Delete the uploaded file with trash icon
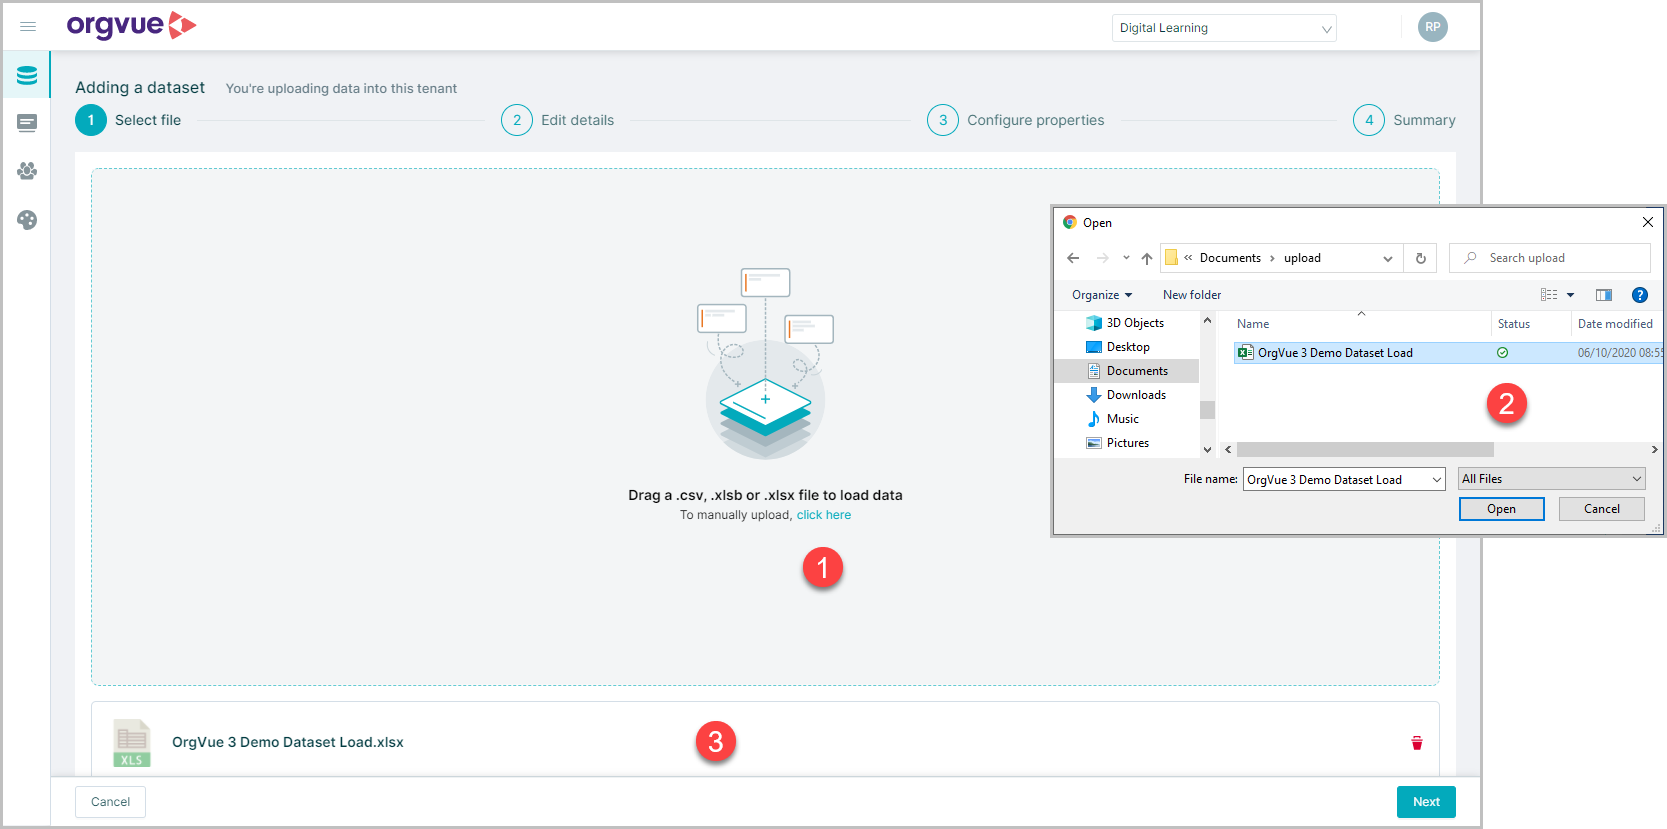This screenshot has height=829, width=1667. tap(1417, 743)
